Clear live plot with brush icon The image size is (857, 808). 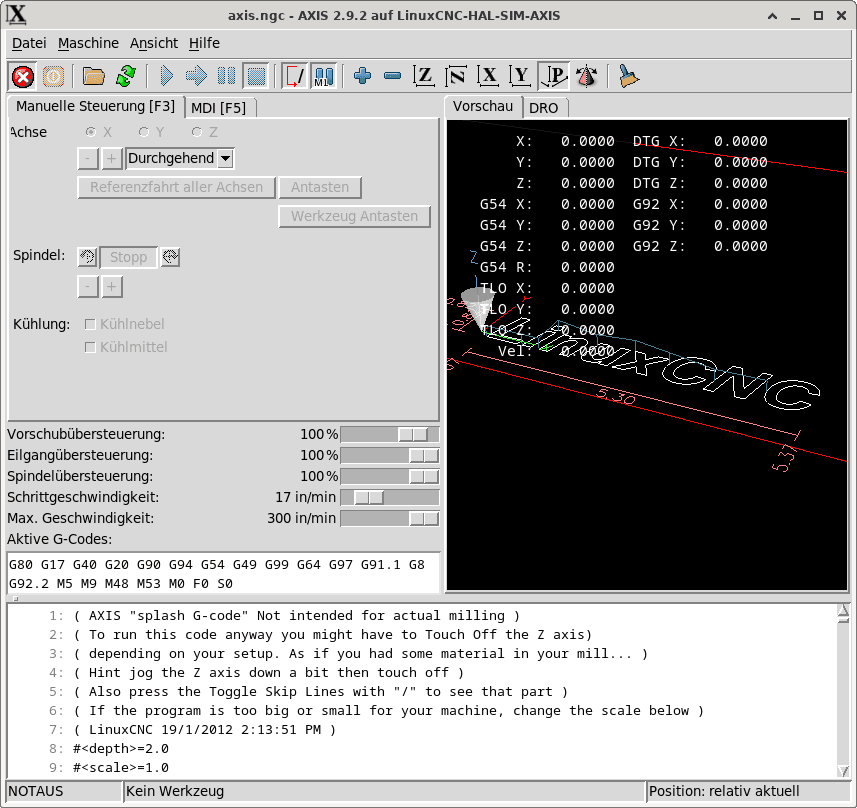click(x=629, y=76)
